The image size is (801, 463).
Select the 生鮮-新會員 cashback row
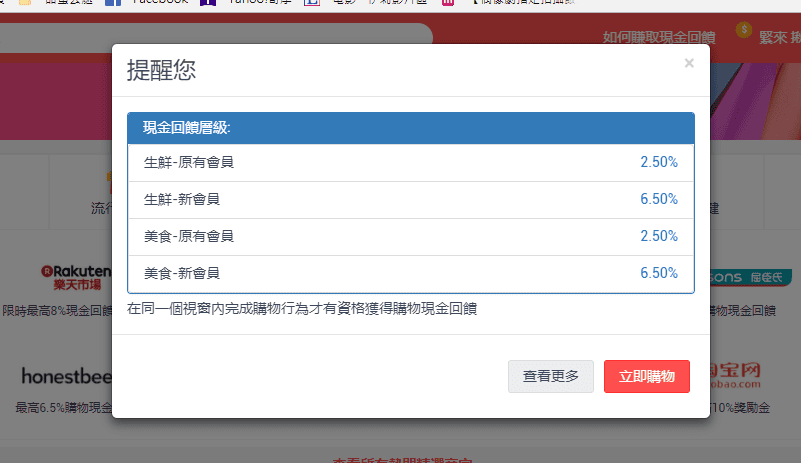click(x=410, y=199)
